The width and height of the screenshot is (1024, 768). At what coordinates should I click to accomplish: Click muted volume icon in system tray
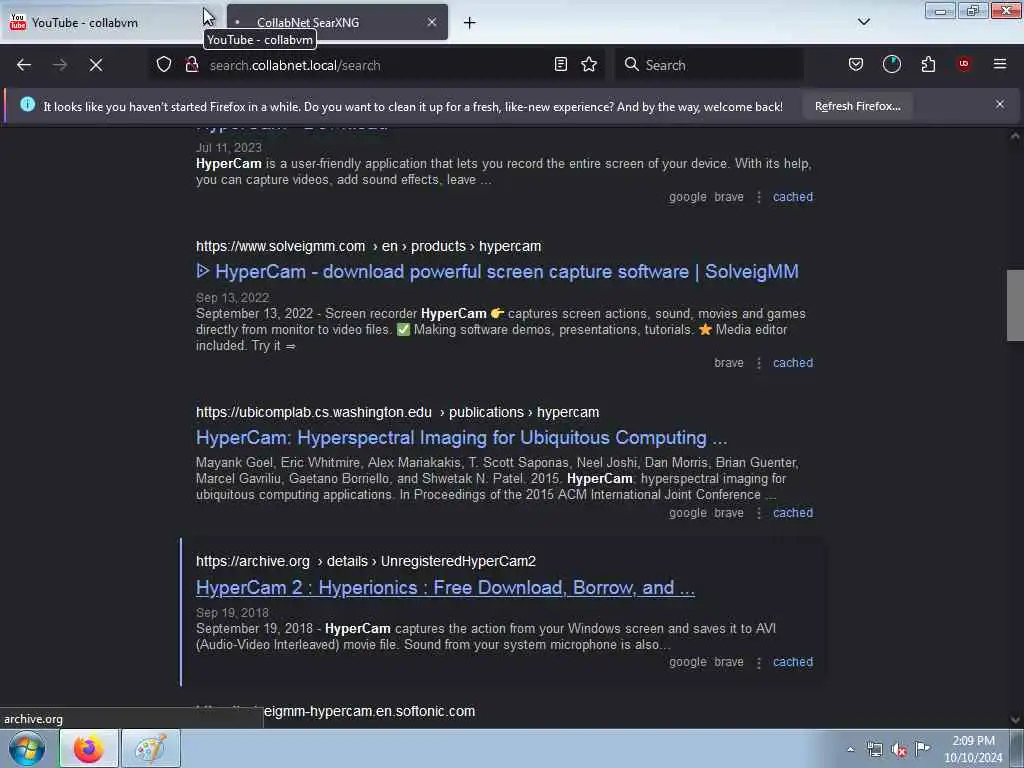click(x=899, y=750)
